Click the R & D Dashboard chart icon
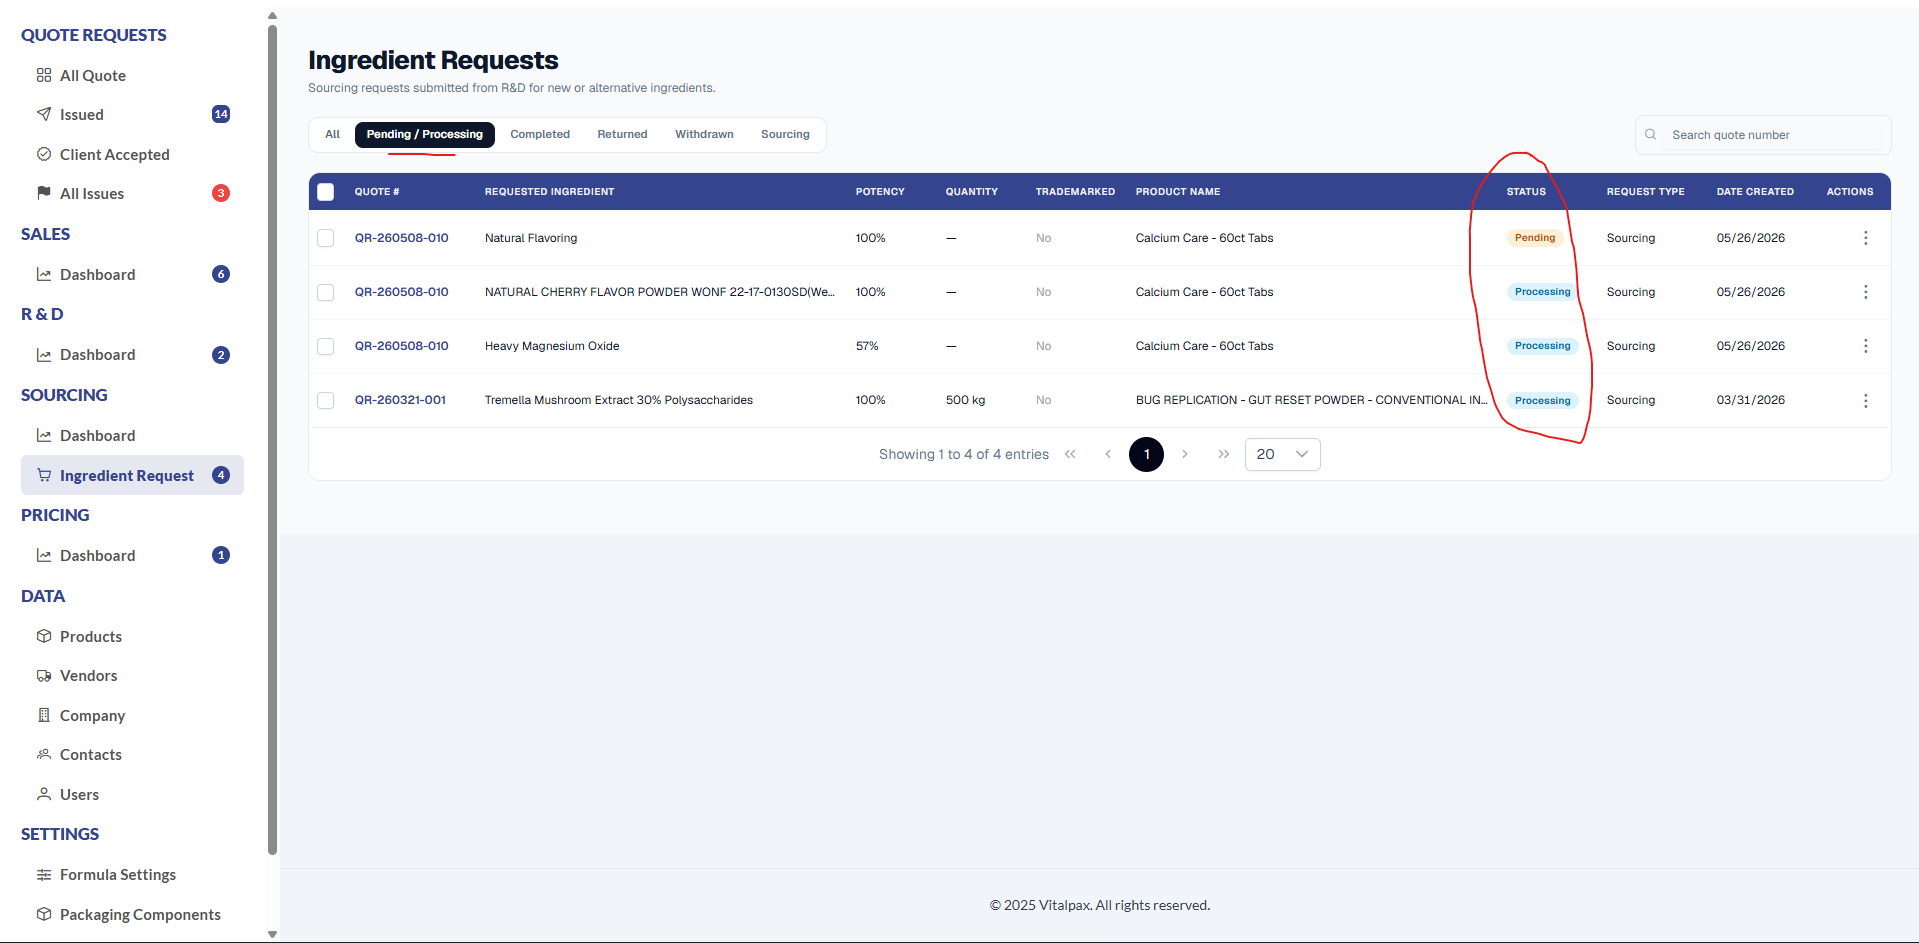 point(44,355)
